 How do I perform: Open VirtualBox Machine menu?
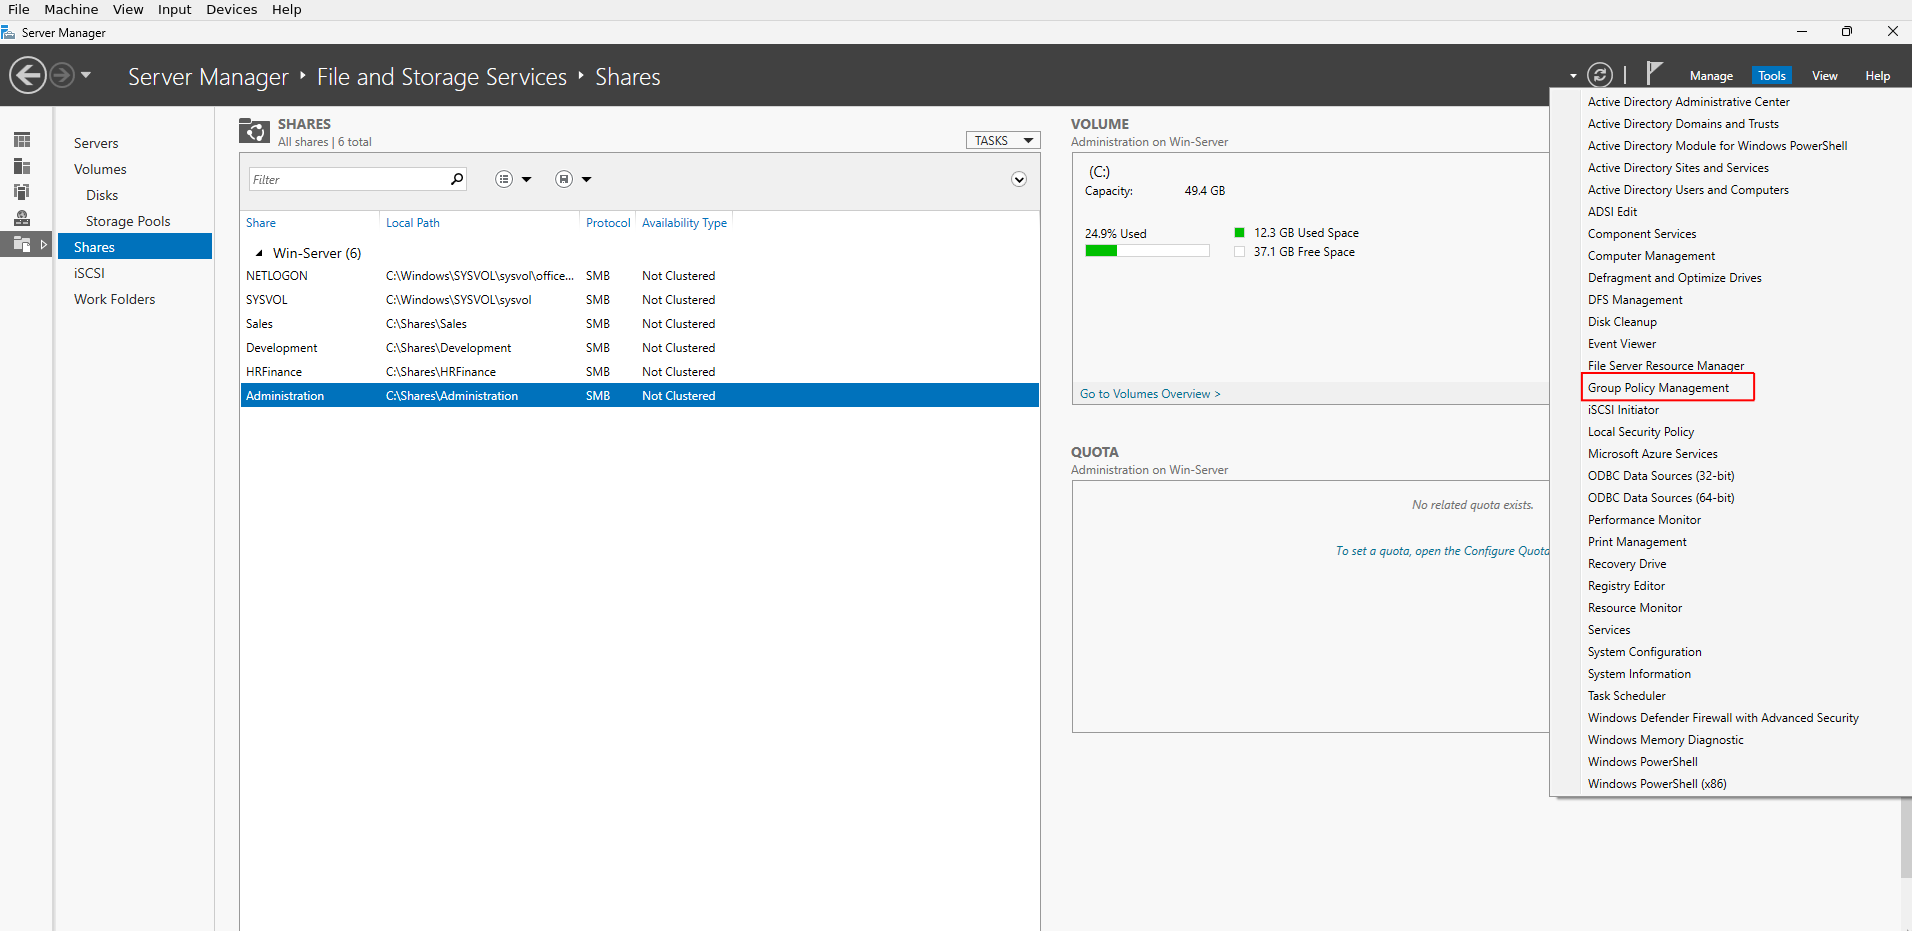[71, 9]
